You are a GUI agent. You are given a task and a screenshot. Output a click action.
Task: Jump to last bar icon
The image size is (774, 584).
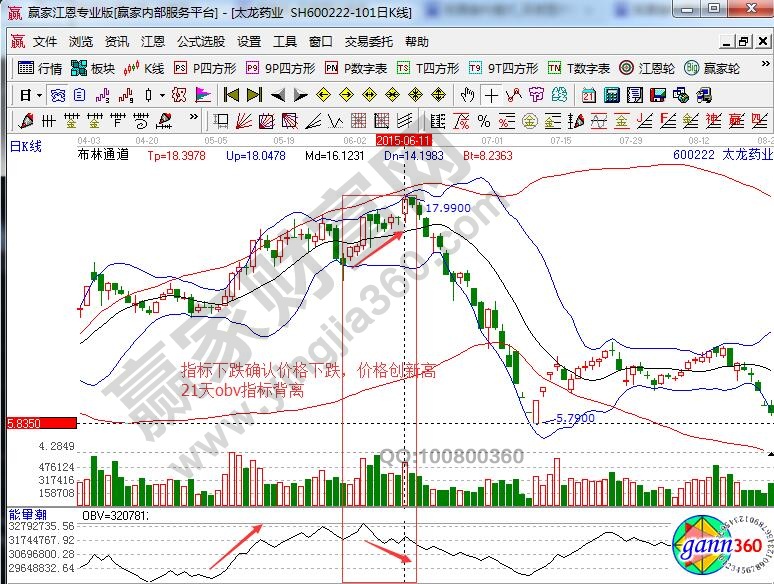point(254,95)
